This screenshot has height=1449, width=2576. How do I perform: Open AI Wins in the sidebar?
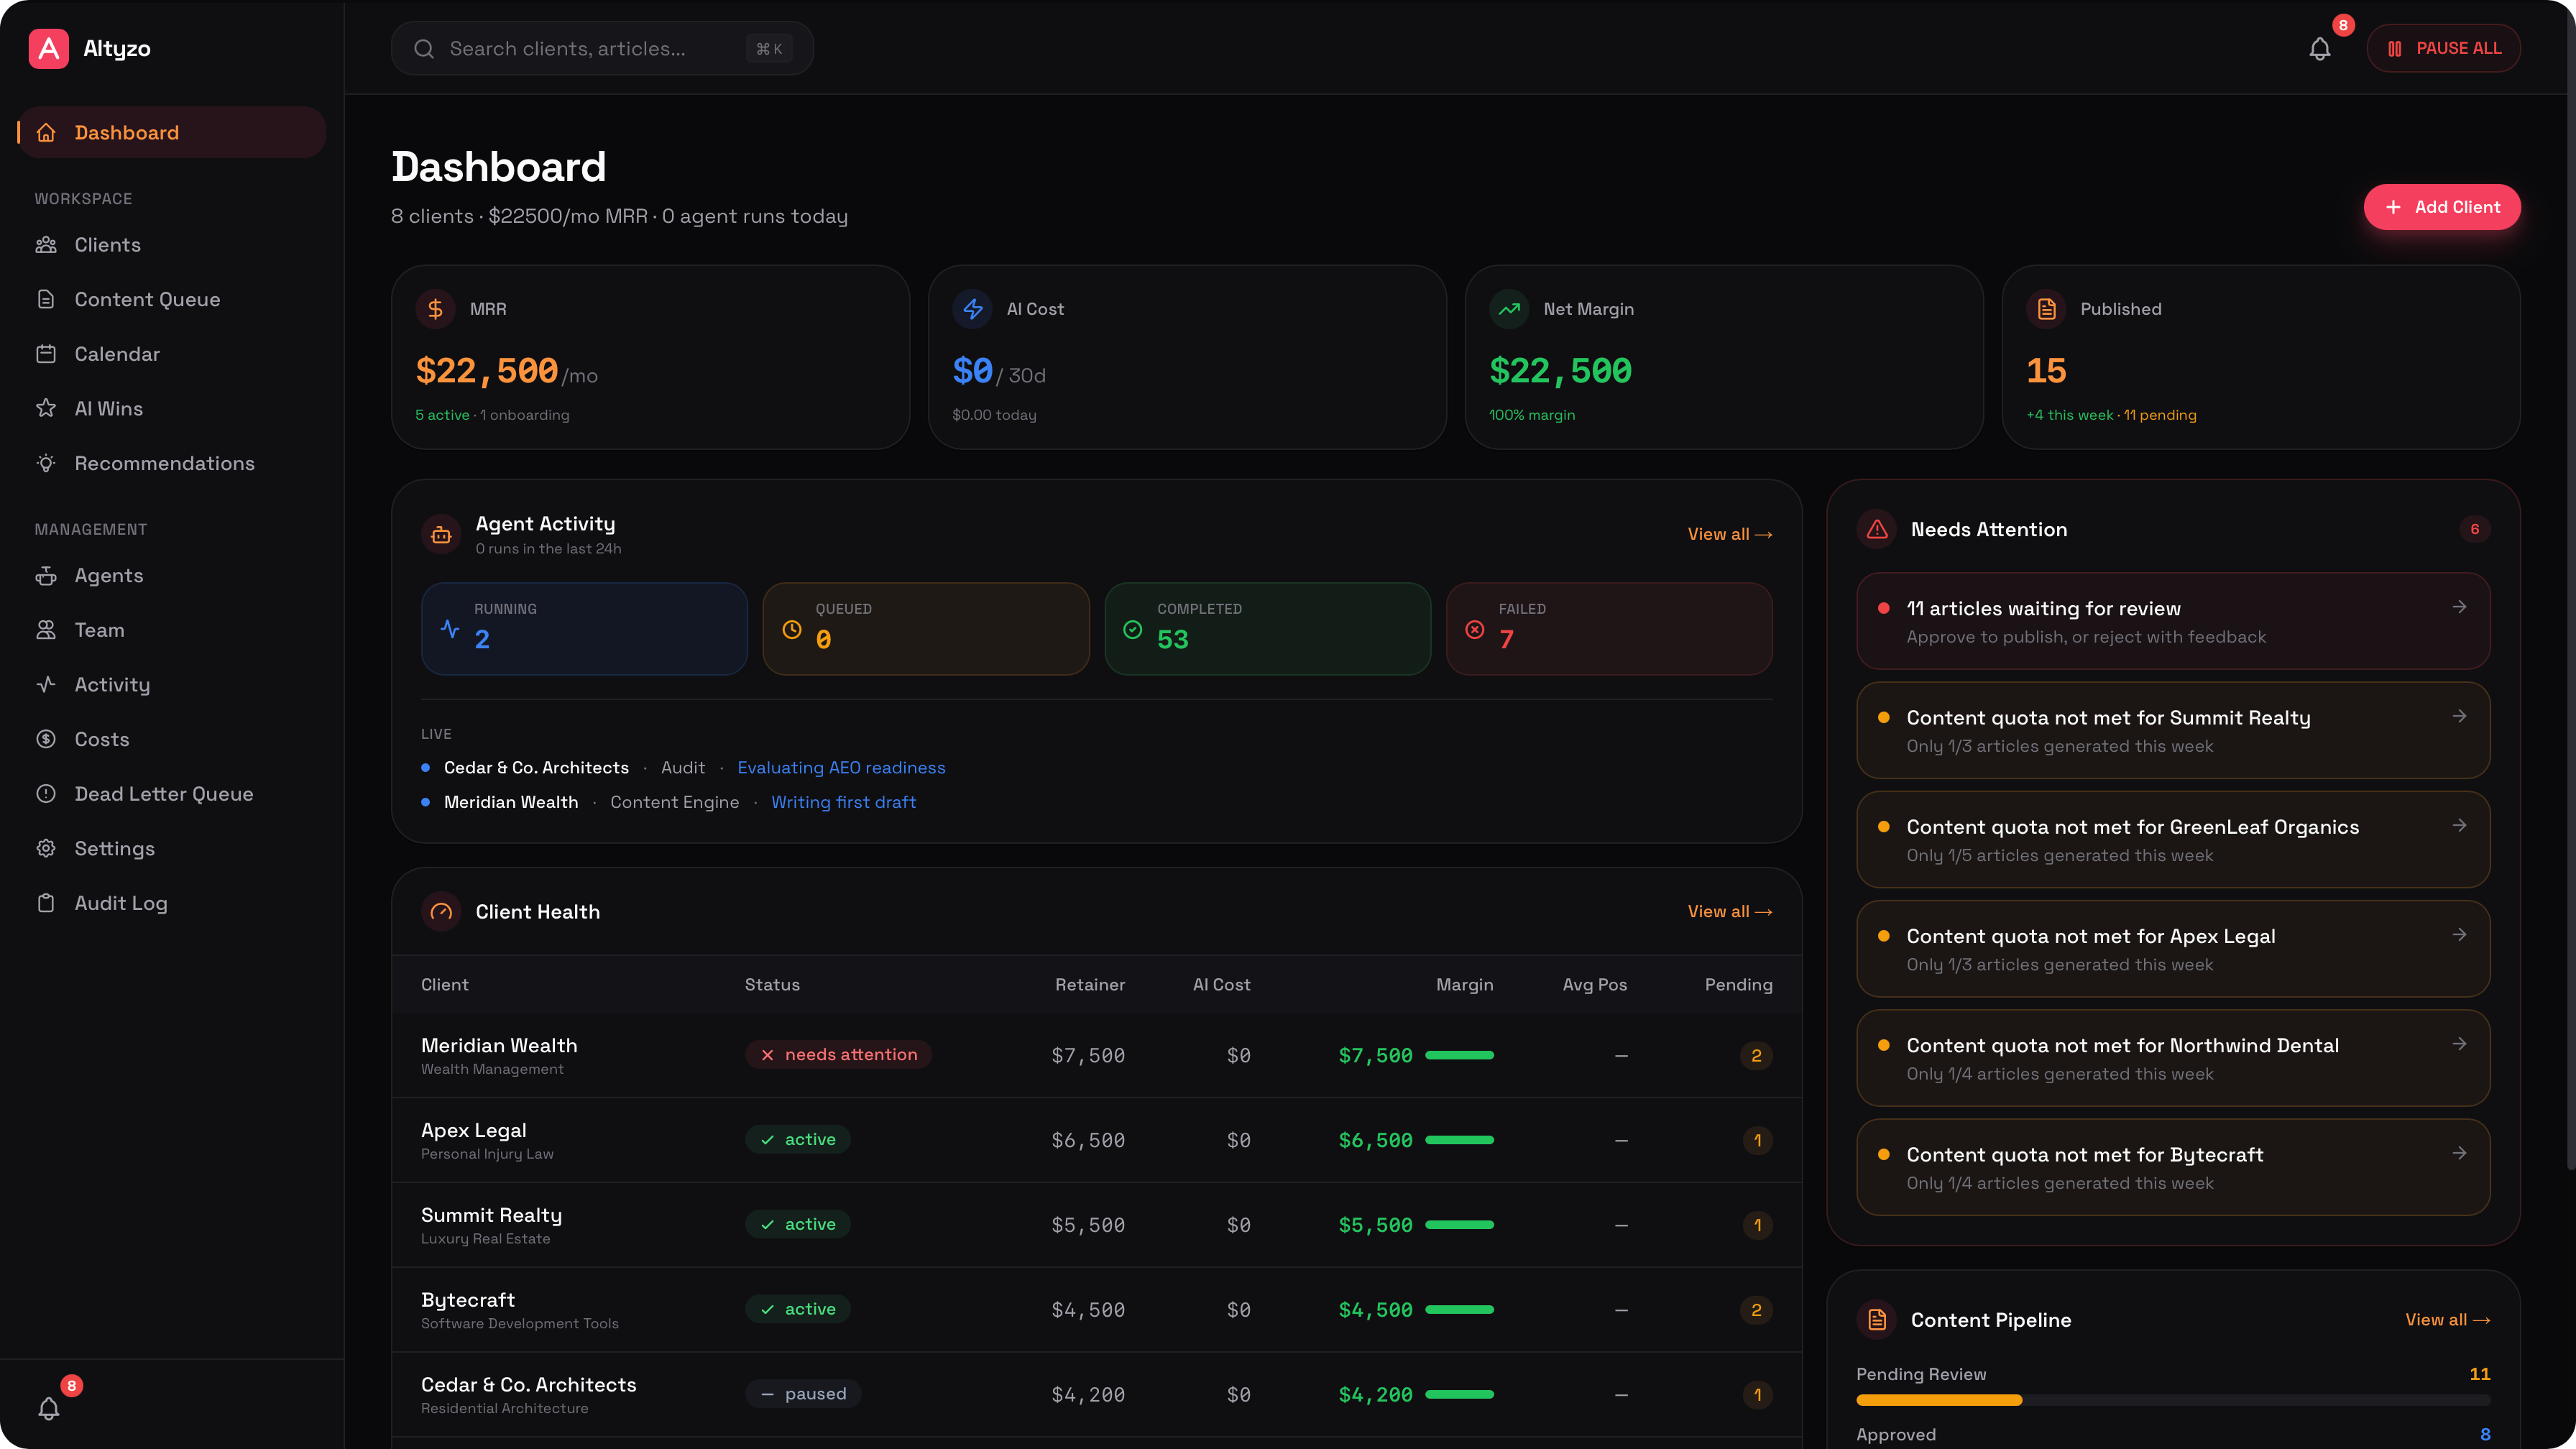pos(172,408)
